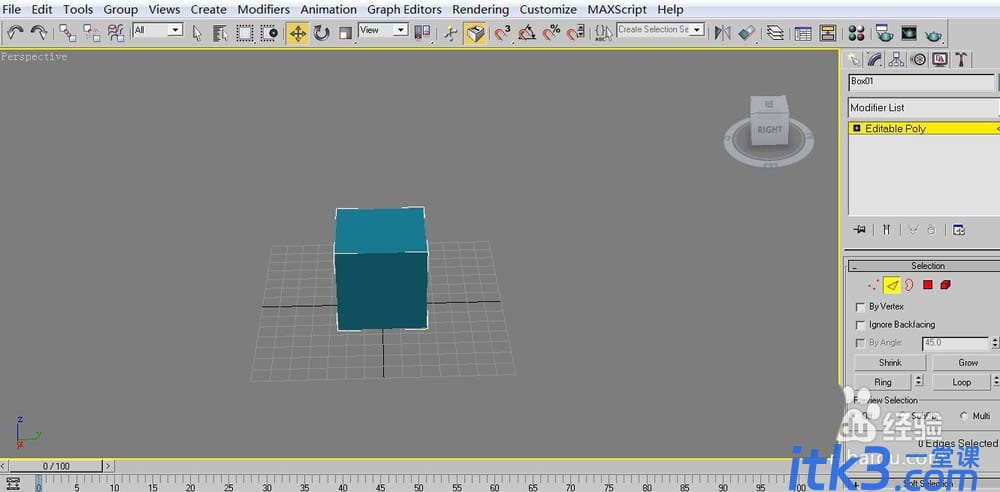Click the Shrink selection button
This screenshot has width=1000, height=492.
[x=890, y=362]
